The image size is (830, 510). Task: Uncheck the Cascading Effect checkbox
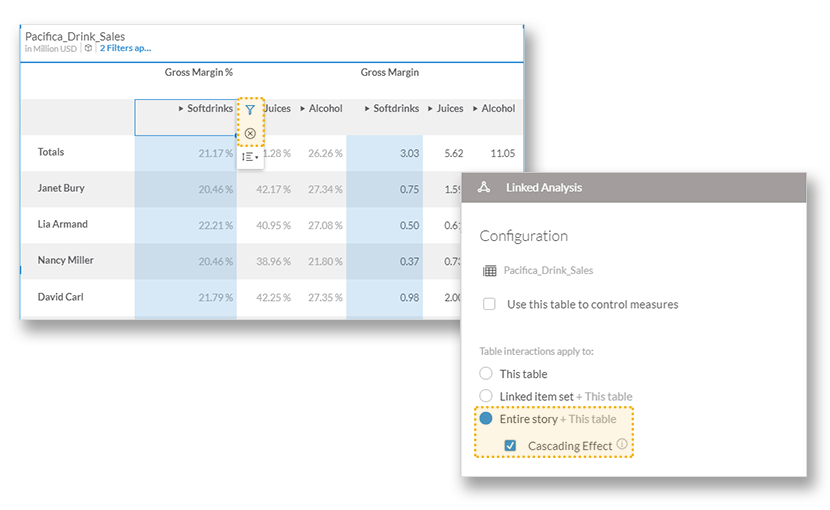510,446
